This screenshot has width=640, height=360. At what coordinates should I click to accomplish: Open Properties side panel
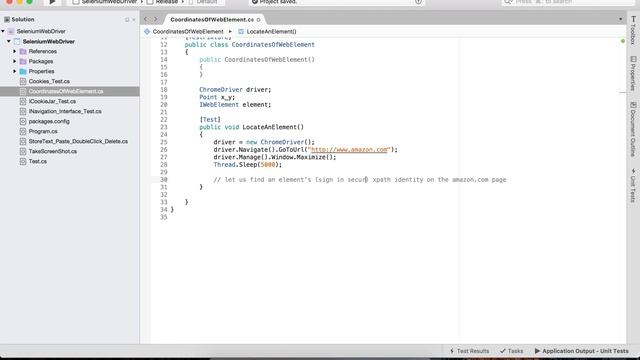click(x=633, y=73)
